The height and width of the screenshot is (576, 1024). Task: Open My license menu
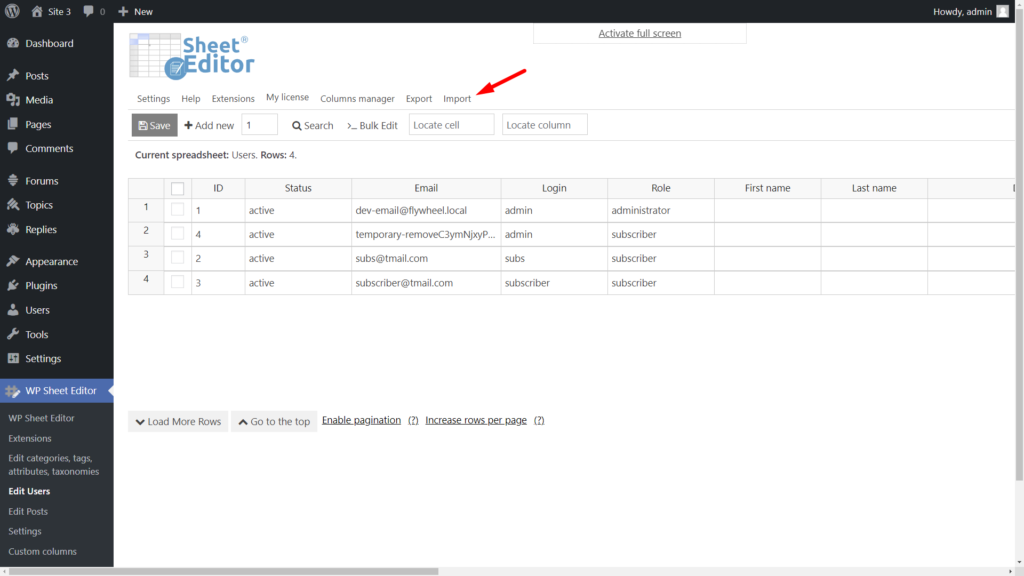tap(287, 97)
